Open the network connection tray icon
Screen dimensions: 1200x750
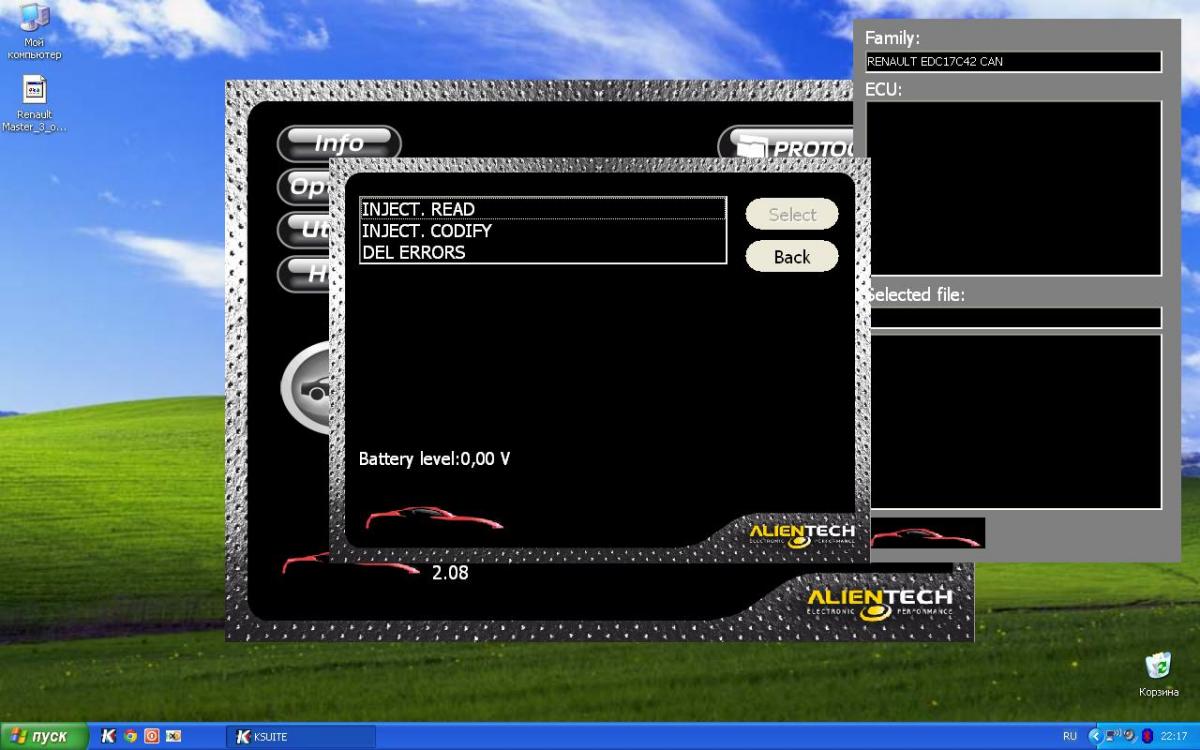click(x=1112, y=737)
